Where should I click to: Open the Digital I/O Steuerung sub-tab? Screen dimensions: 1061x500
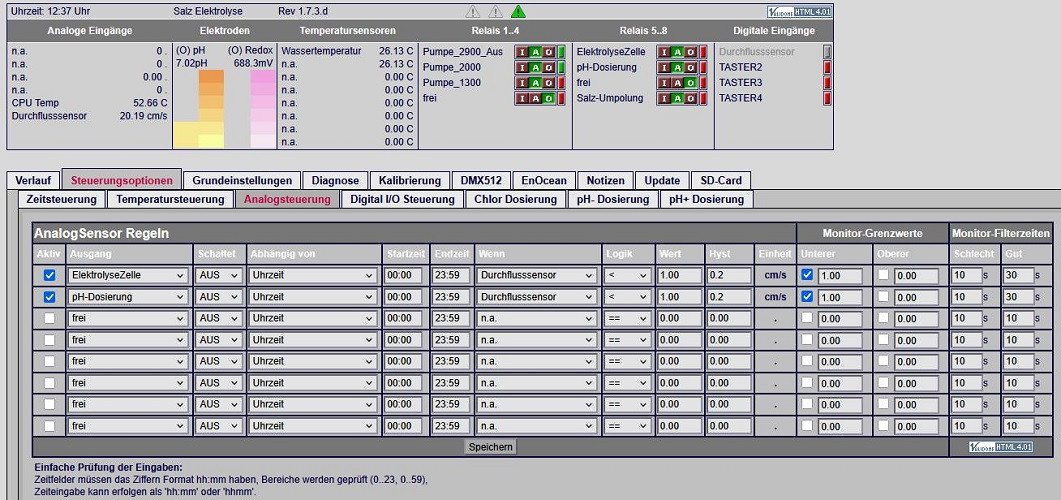click(x=403, y=199)
